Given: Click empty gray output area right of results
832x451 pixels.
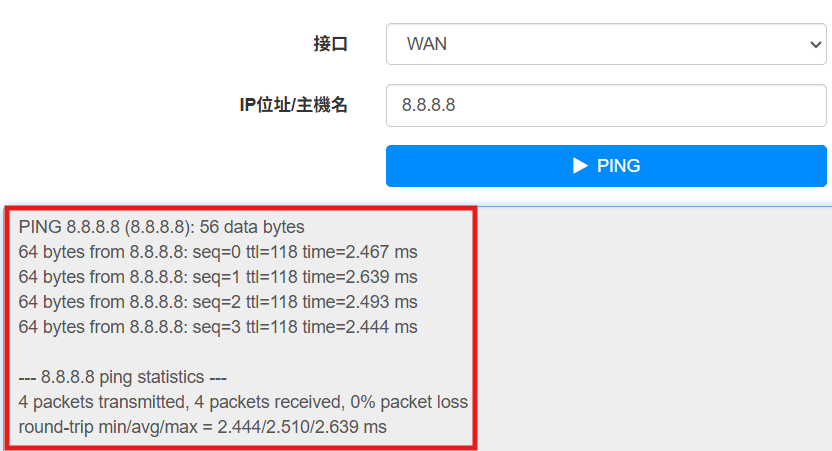Looking at the screenshot, I should coord(653,329).
